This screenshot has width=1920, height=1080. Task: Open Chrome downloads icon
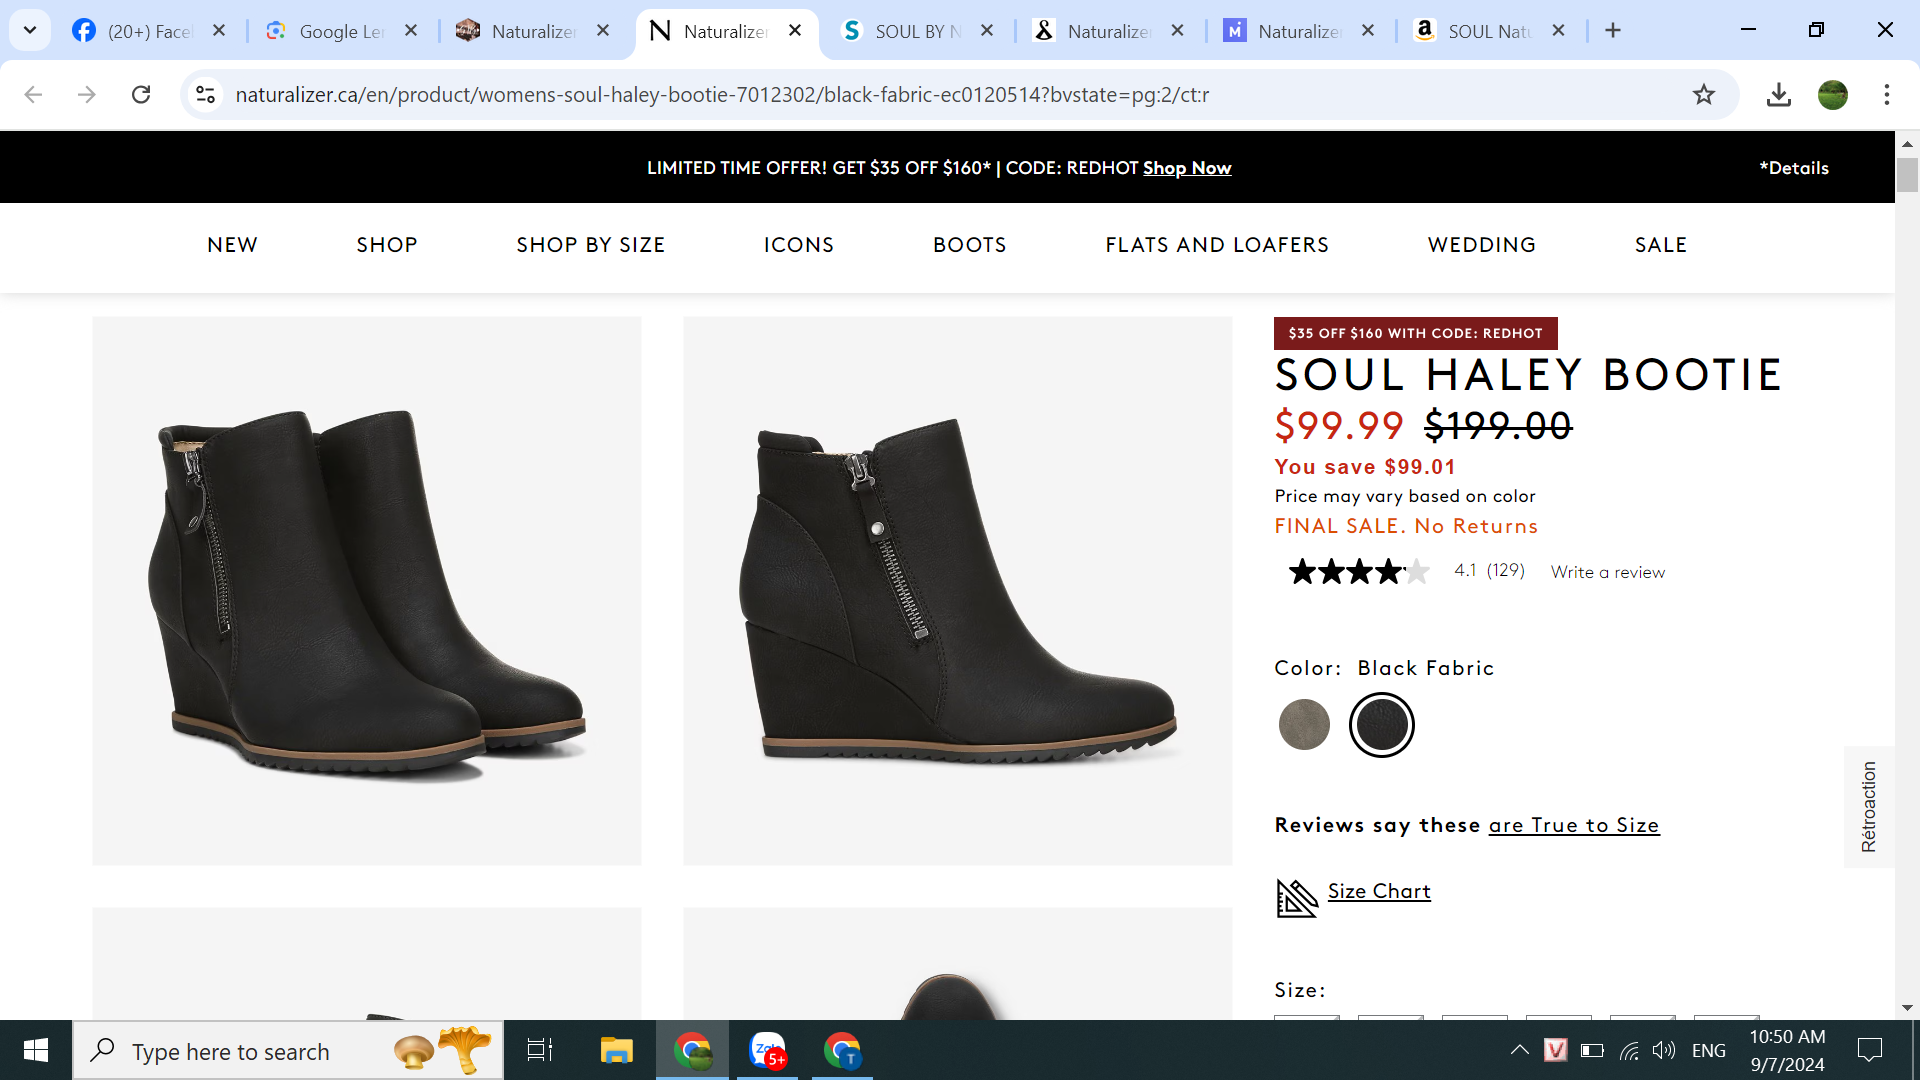pyautogui.click(x=1778, y=95)
